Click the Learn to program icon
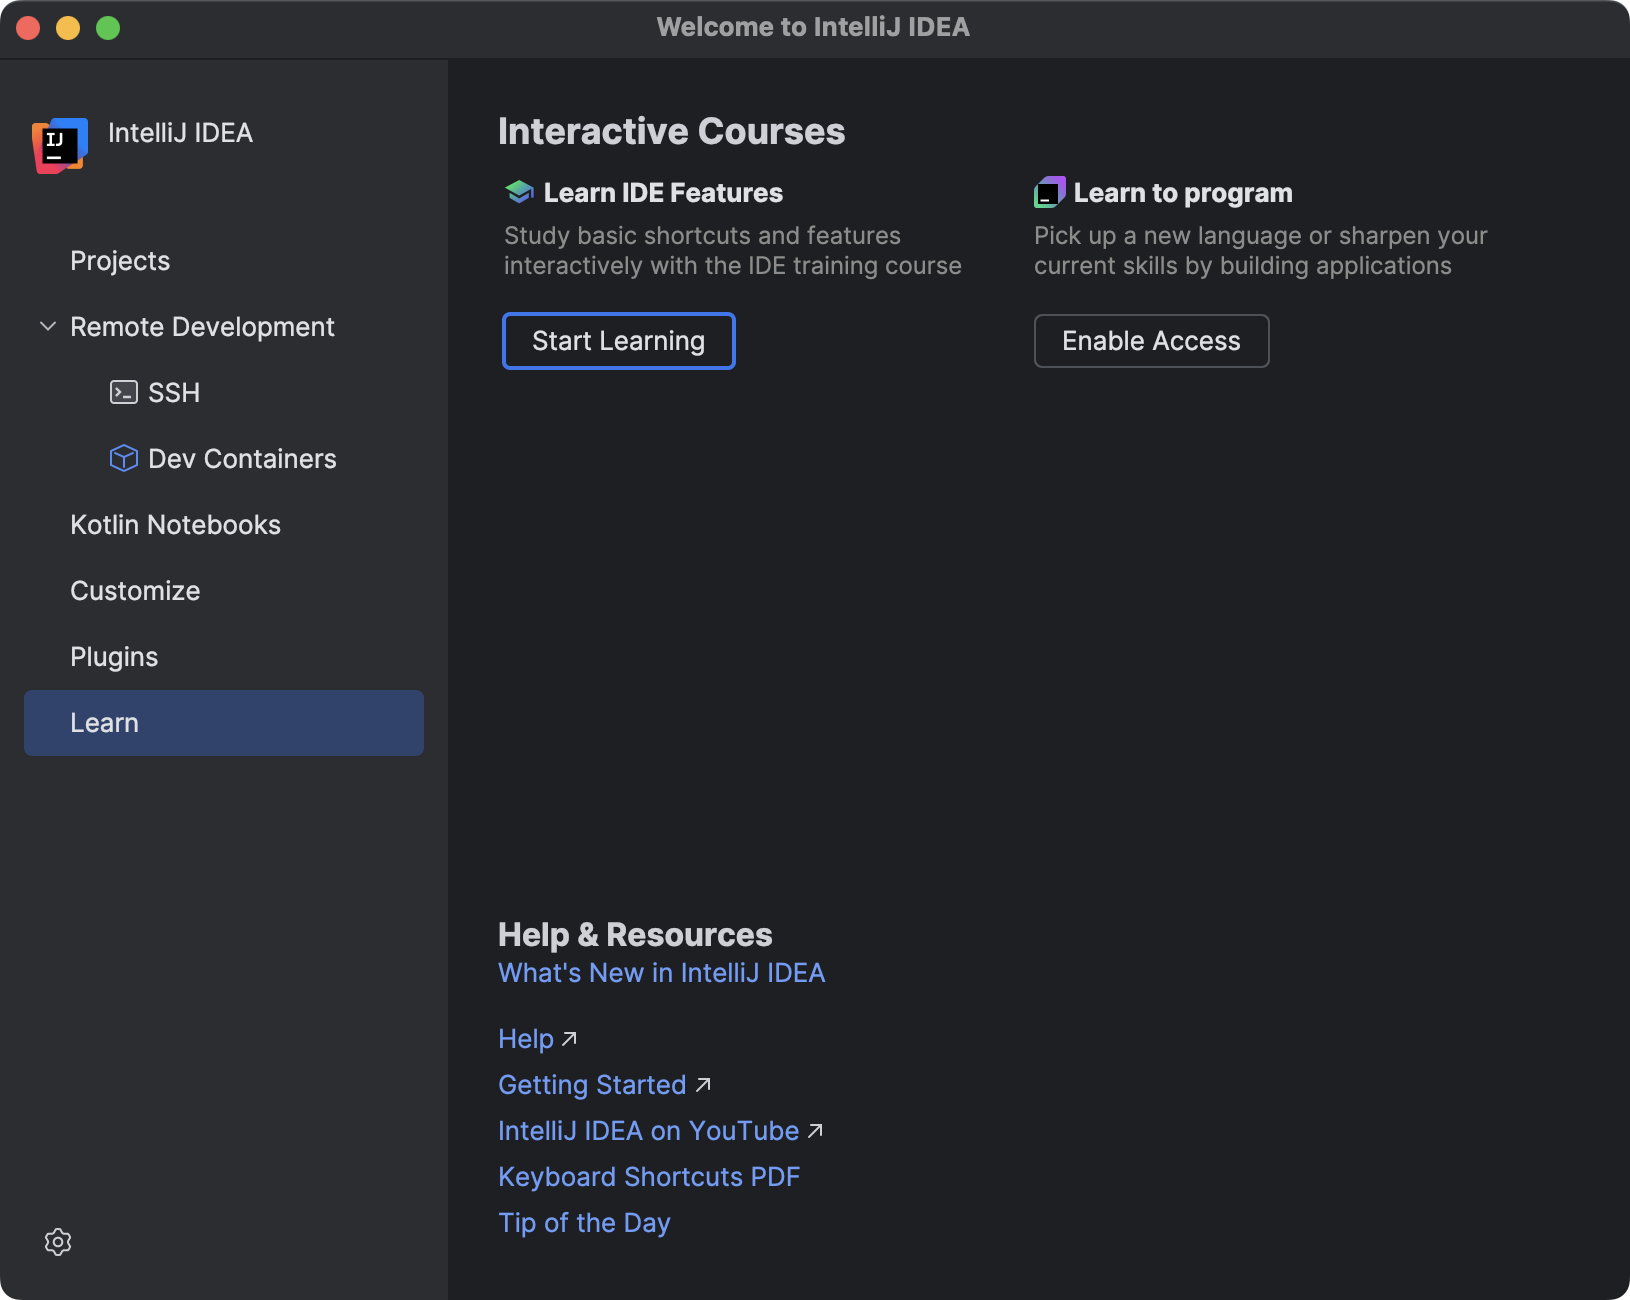Screen dimensions: 1630x1300 [1049, 191]
